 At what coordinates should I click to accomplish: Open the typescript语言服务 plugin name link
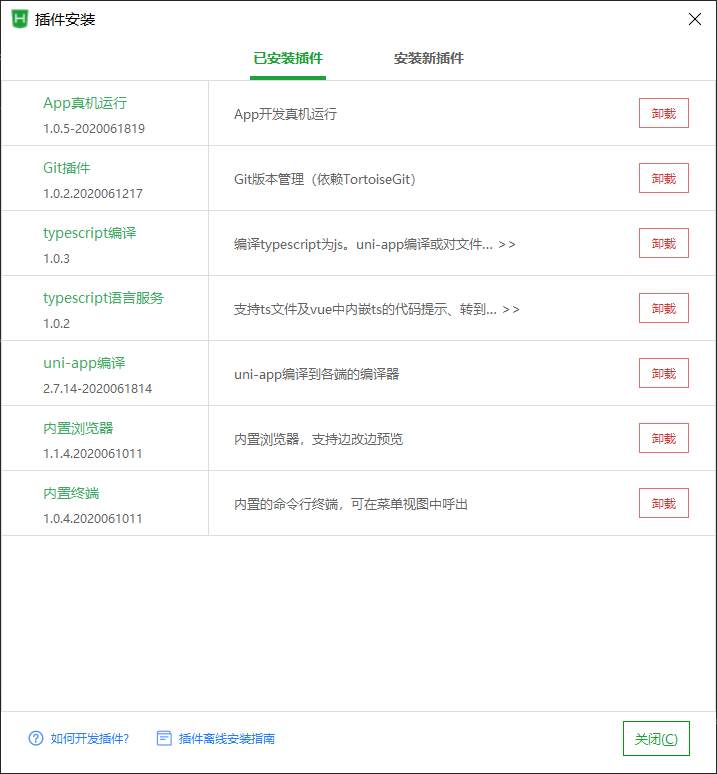pyautogui.click(x=103, y=298)
